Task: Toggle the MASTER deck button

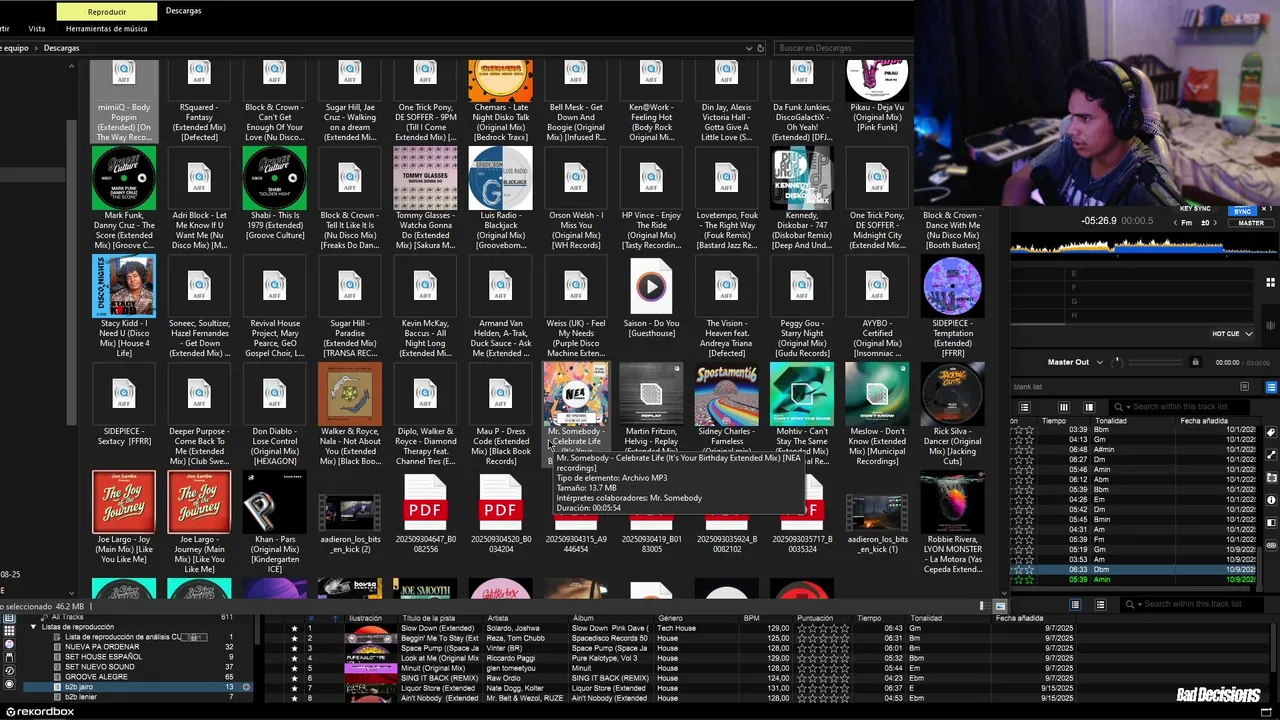Action: pos(1251,223)
